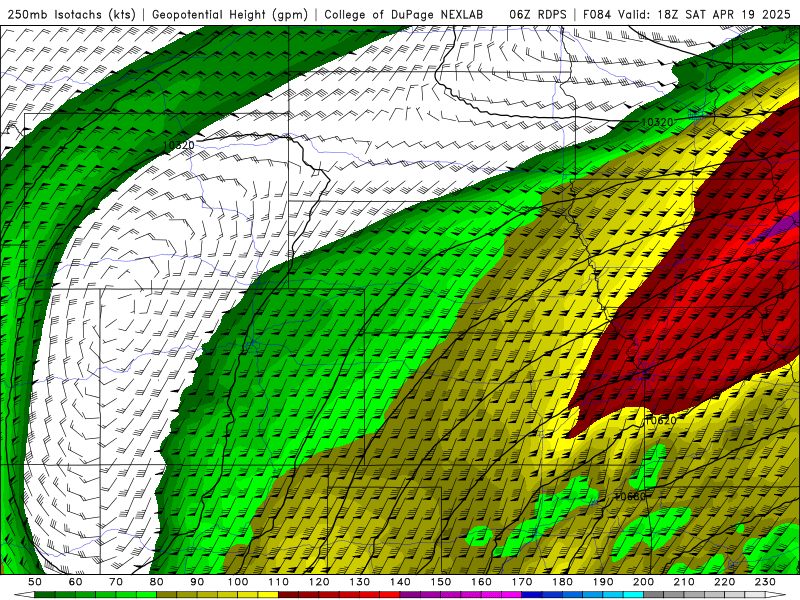Viewport: 800px width, 600px height.
Task: Click the '210' value on the color scale
Action: (684, 582)
